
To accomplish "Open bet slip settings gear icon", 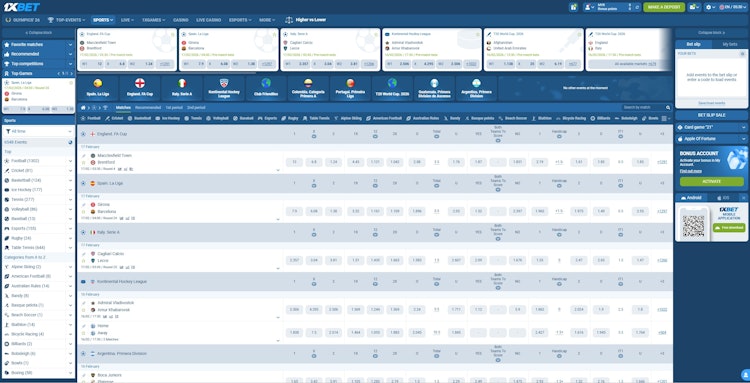I will (743, 54).
